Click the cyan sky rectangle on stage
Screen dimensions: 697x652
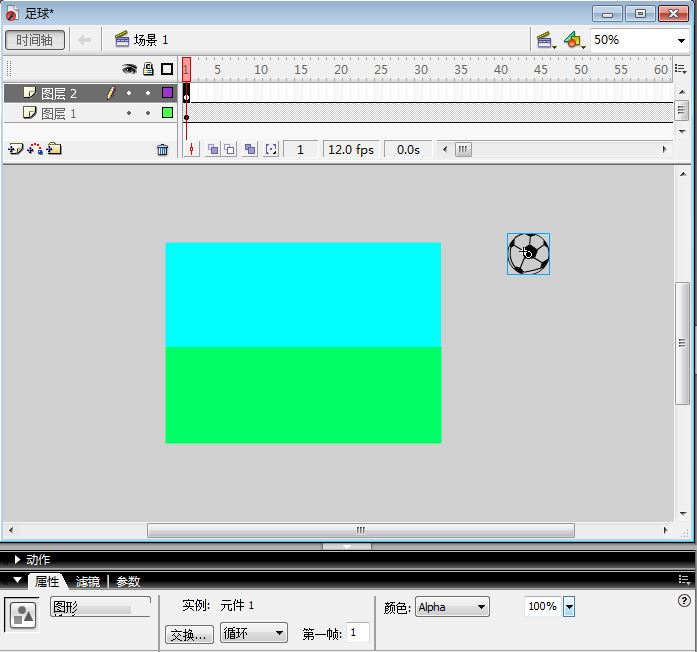tap(303, 295)
